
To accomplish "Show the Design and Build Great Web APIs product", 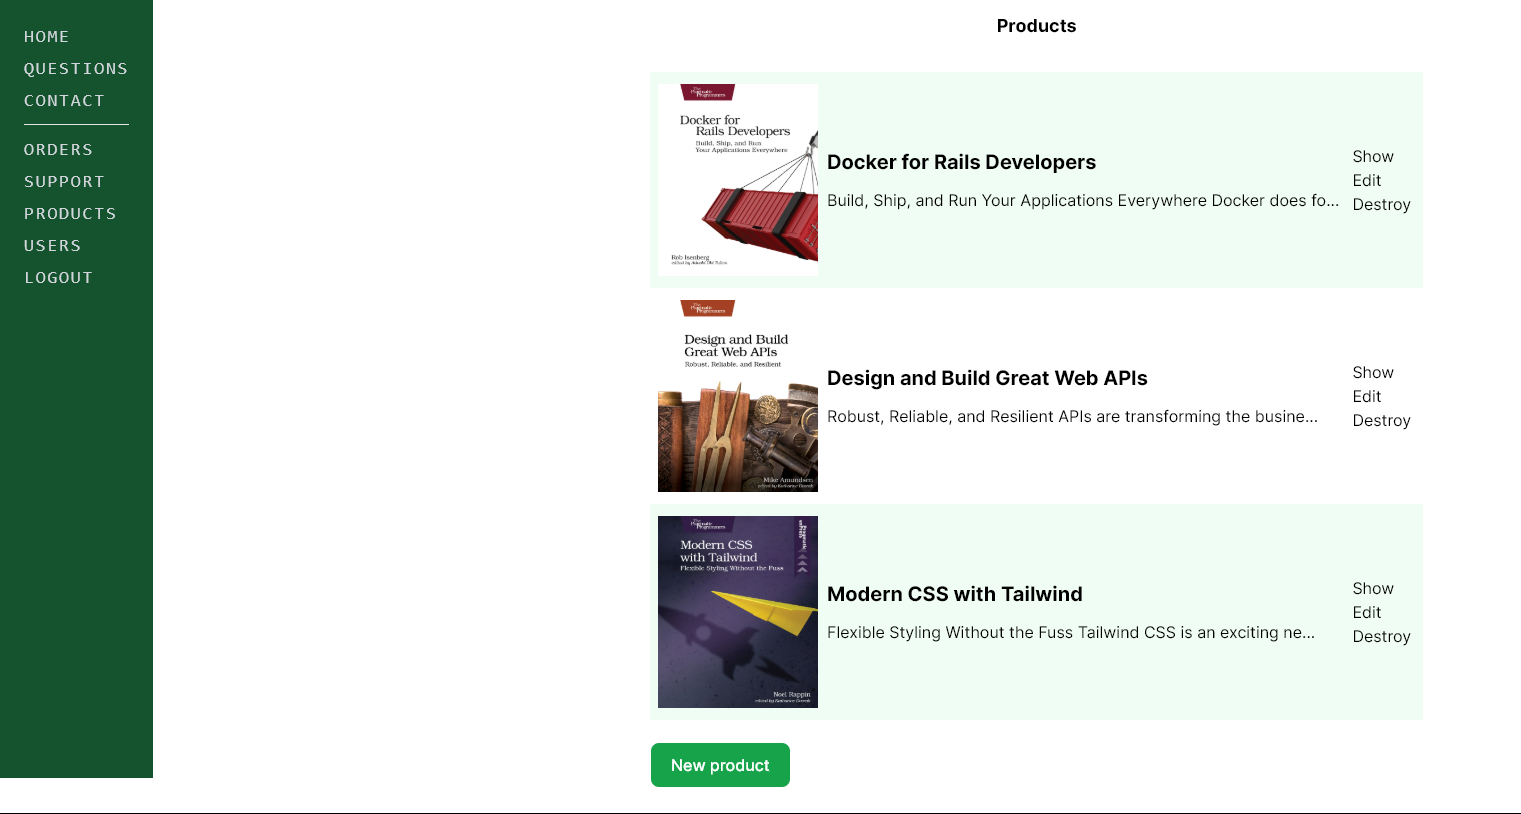I will click(1372, 373).
